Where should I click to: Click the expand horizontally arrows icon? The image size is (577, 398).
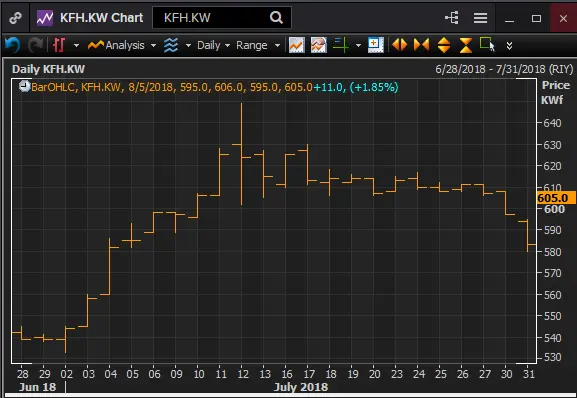coord(400,45)
